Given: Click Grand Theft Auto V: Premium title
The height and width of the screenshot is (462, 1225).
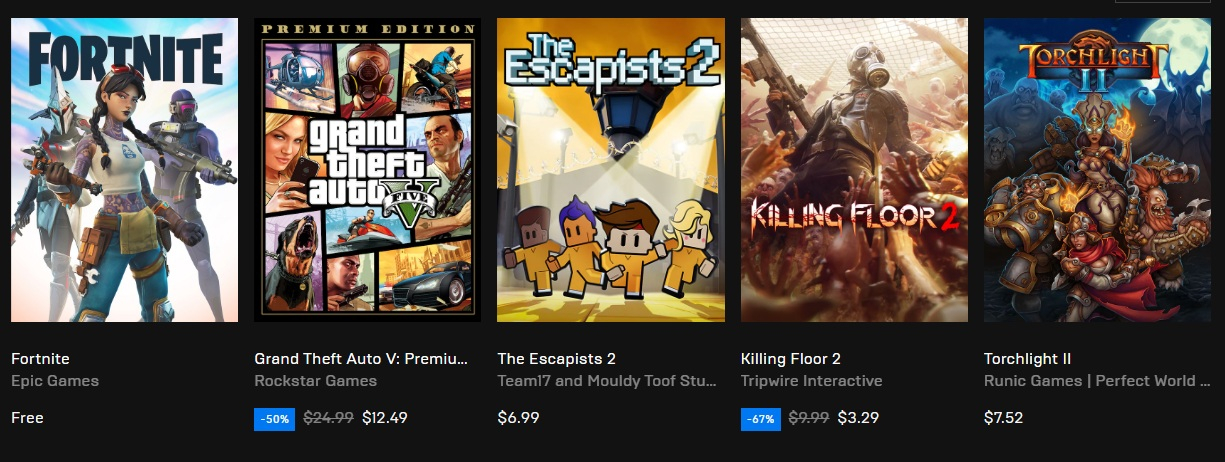Looking at the screenshot, I should 361,359.
